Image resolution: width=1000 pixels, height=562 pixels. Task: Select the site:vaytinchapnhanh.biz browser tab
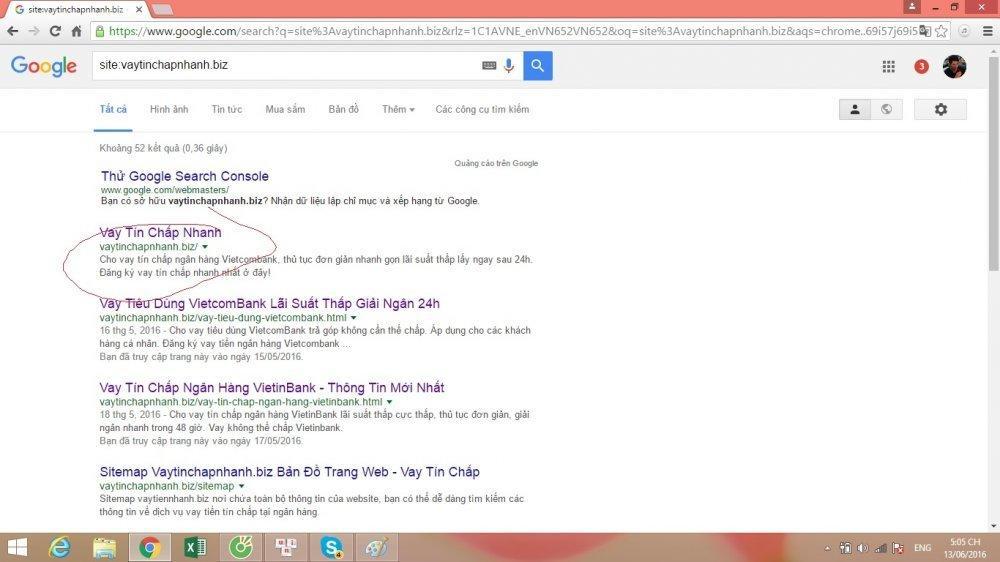(x=75, y=10)
